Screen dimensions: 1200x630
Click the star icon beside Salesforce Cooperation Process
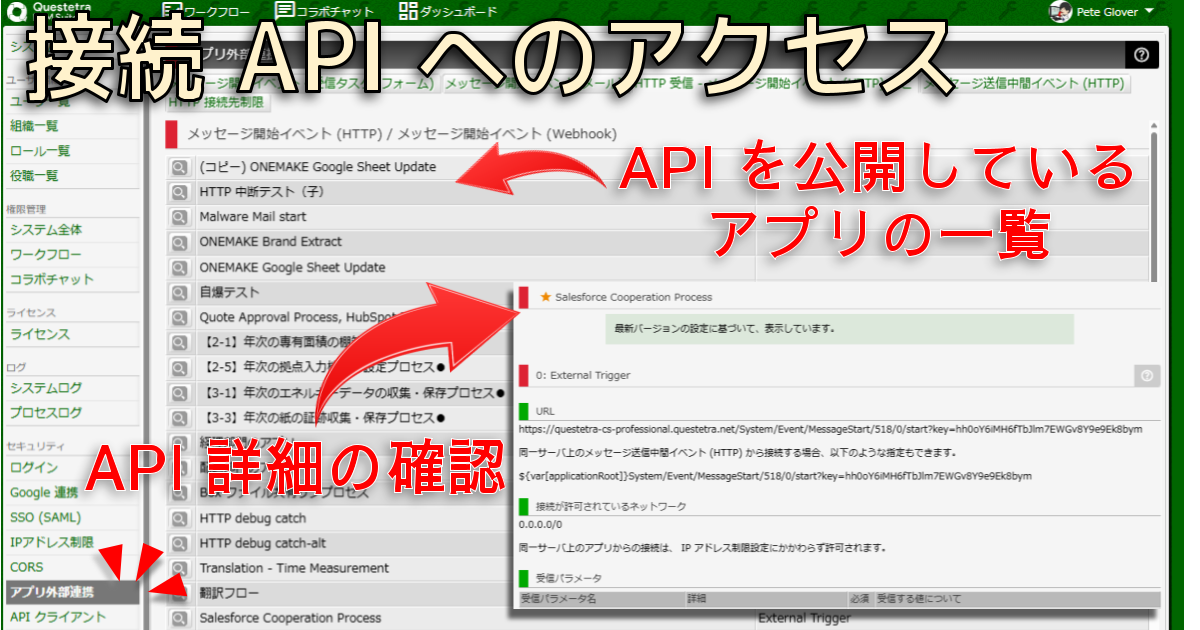[x=545, y=297]
